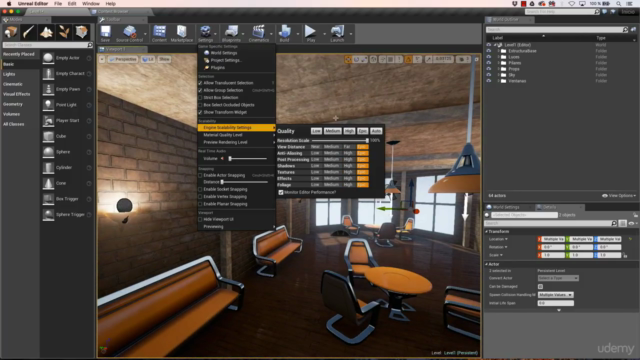Viewport: 640px width, 360px height.
Task: Enable Box Select Occluded Objects checkbox
Action: [x=200, y=105]
